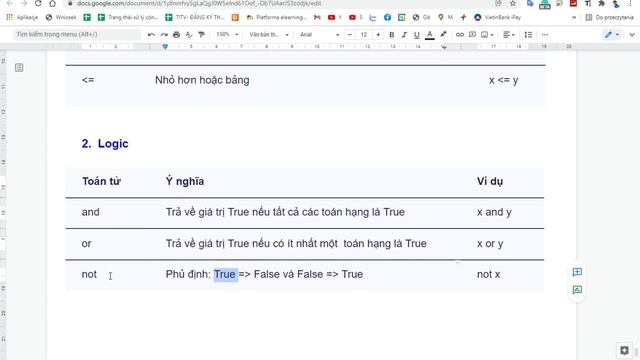Click the 'Nhỏ hơn hoặc bằng' text

[x=202, y=80]
